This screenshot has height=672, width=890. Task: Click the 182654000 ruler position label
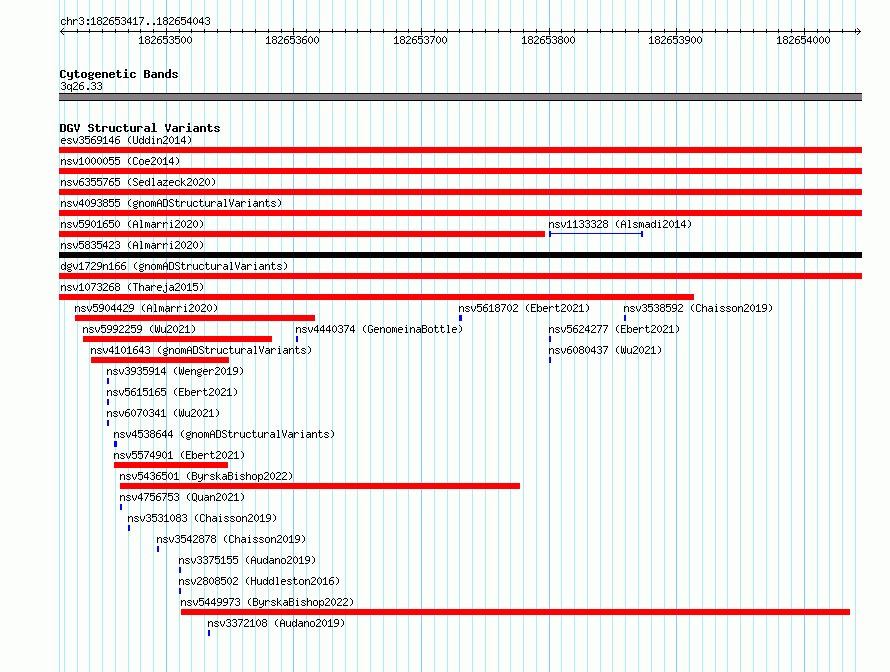point(803,40)
